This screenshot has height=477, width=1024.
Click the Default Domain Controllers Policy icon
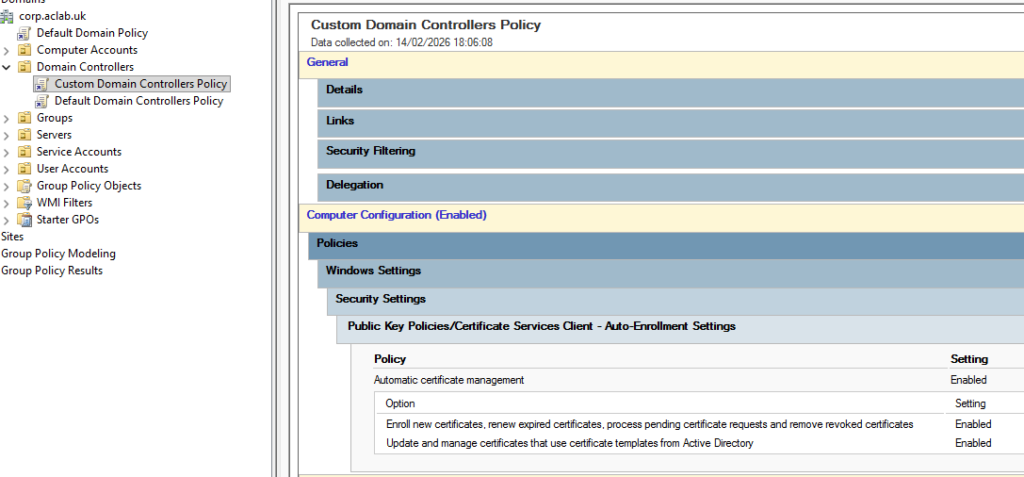click(42, 101)
